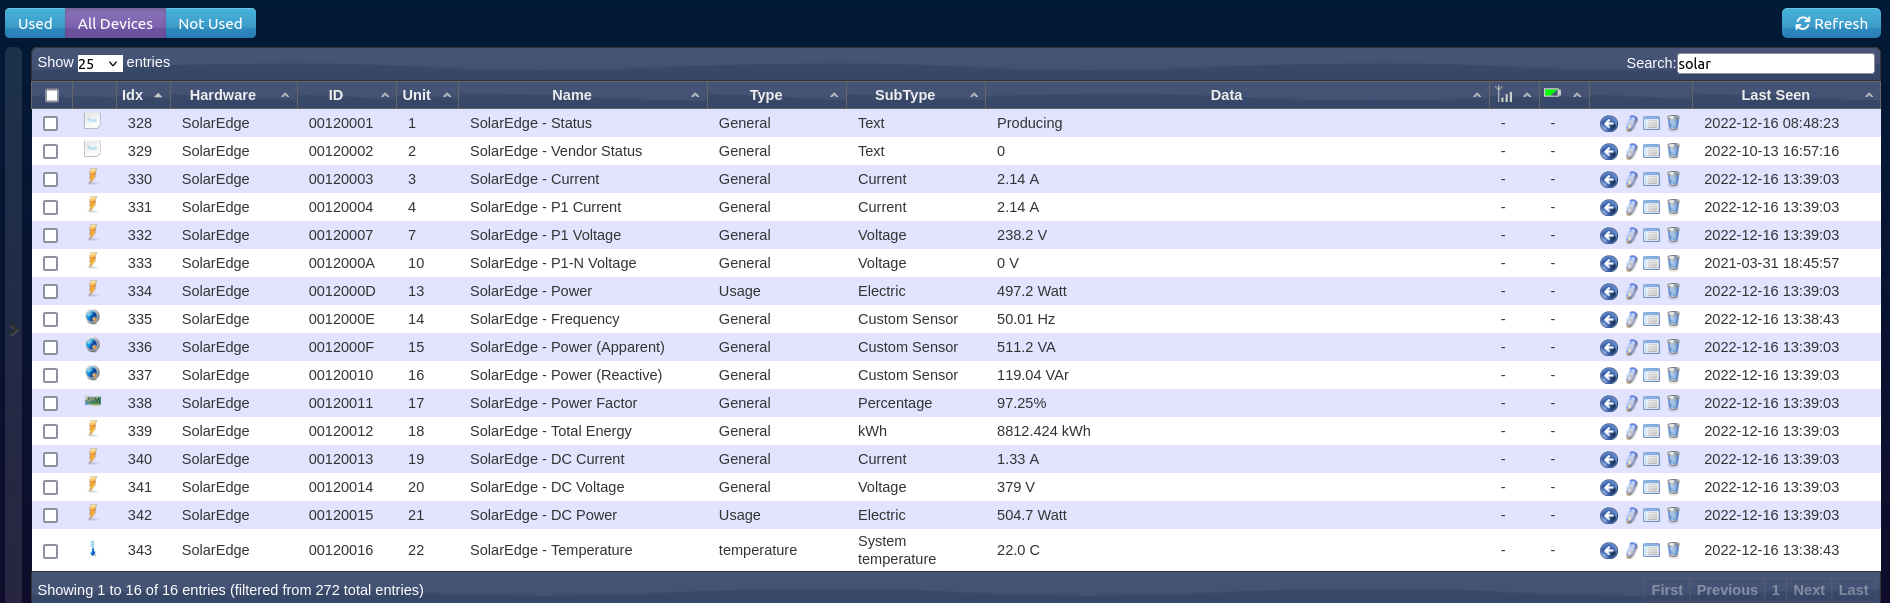Sort the table by Last Seen column

[x=1786, y=95]
